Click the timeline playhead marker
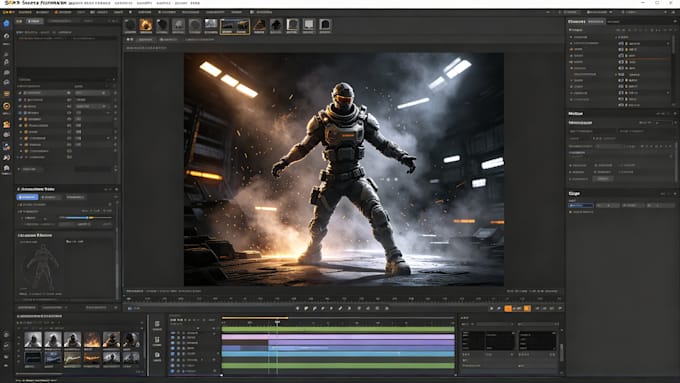 point(277,322)
